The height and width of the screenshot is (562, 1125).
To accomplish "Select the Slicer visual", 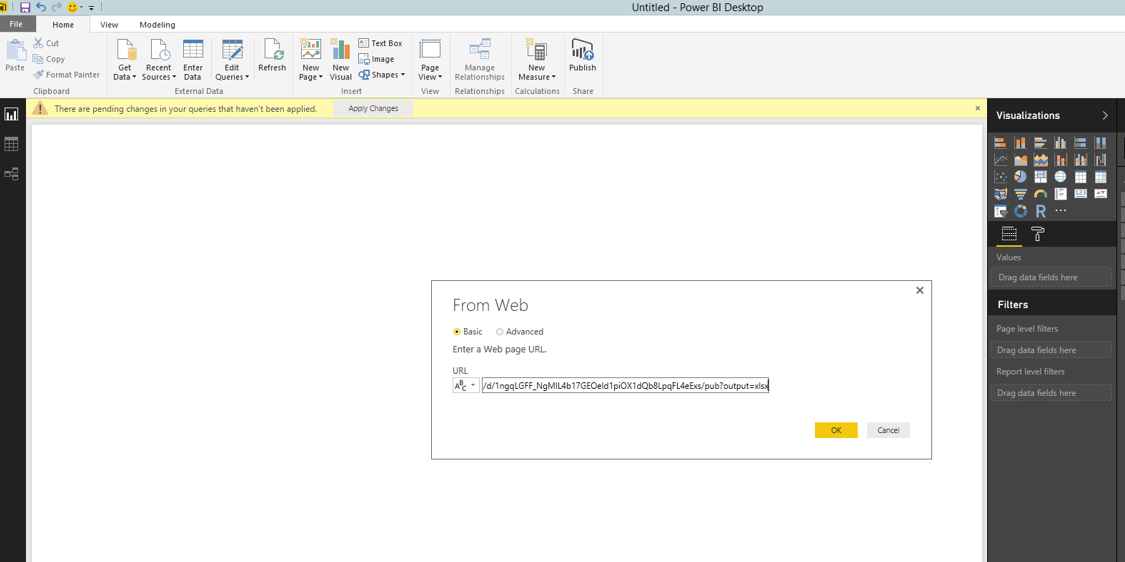I will tap(1000, 211).
